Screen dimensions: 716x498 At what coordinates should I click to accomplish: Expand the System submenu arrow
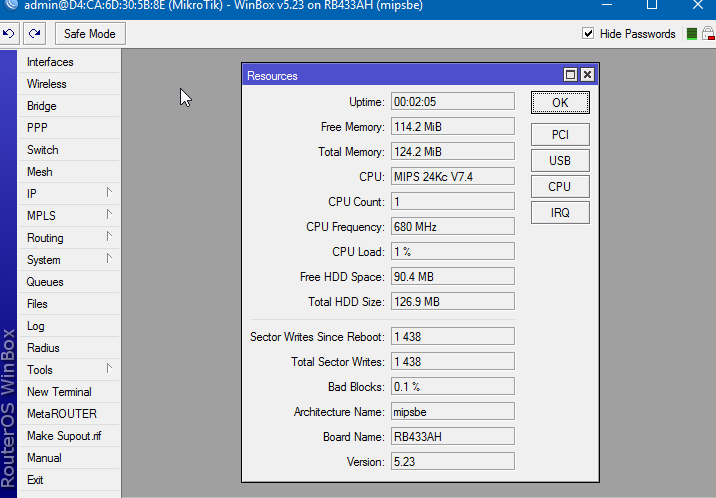point(109,258)
